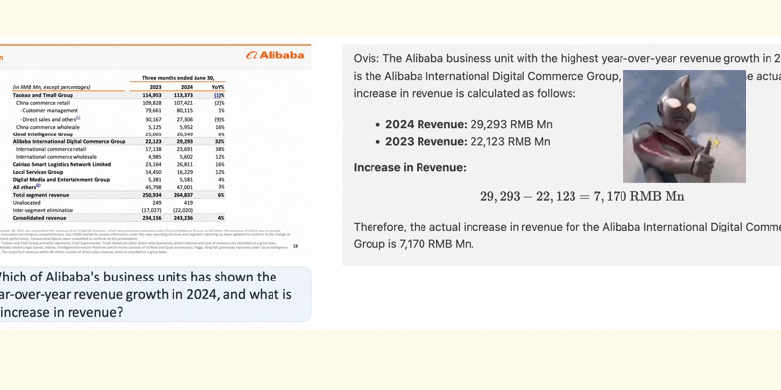
Task: Click the slide page number 18
Action: [295, 246]
